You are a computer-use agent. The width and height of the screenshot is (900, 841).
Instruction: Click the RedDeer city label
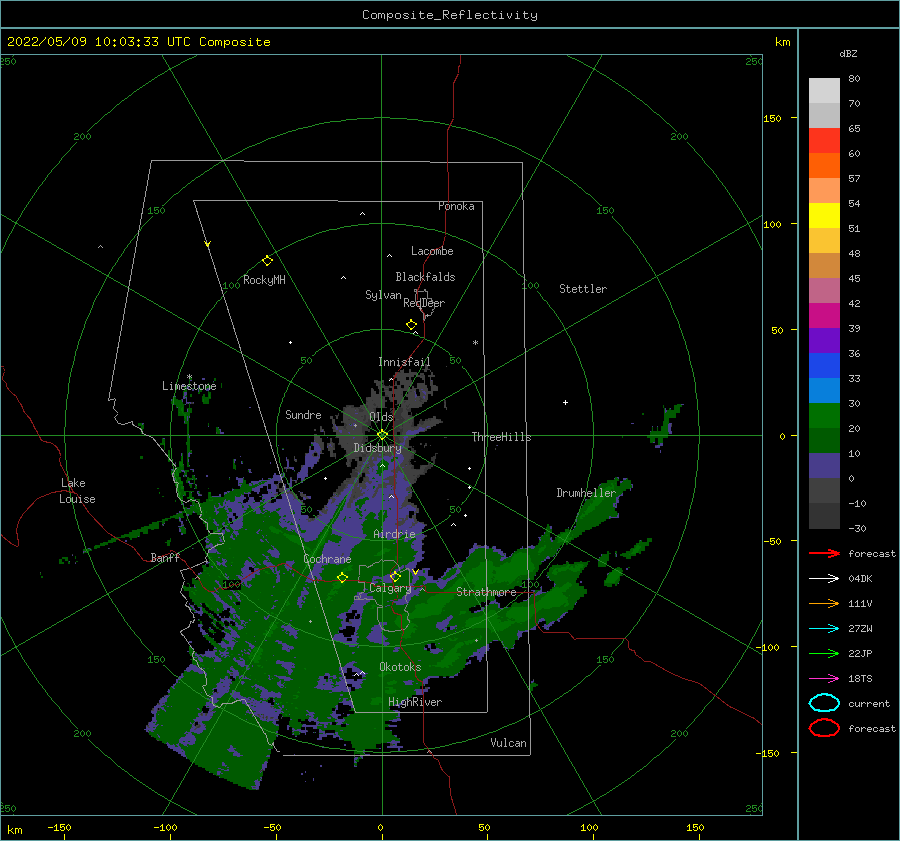coord(424,303)
